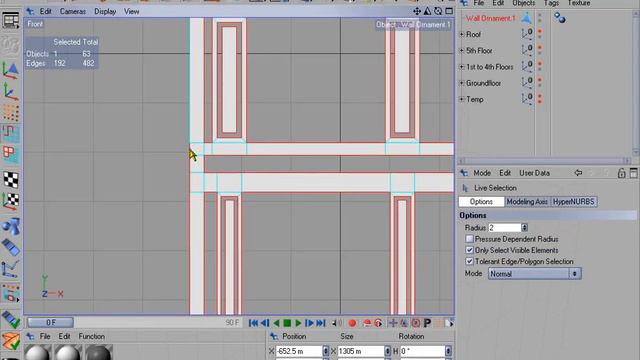640x360 pixels.
Task: Toggle Parameter (P) keyframe recording
Action: pyautogui.click(x=427, y=323)
